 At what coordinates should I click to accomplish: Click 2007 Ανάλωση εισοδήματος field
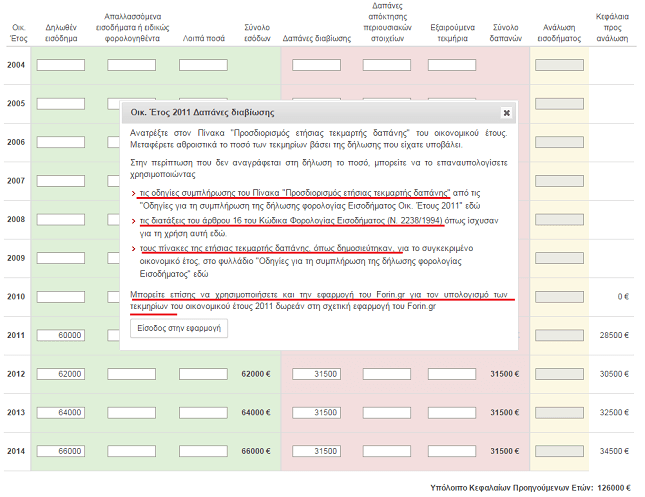pos(559,181)
